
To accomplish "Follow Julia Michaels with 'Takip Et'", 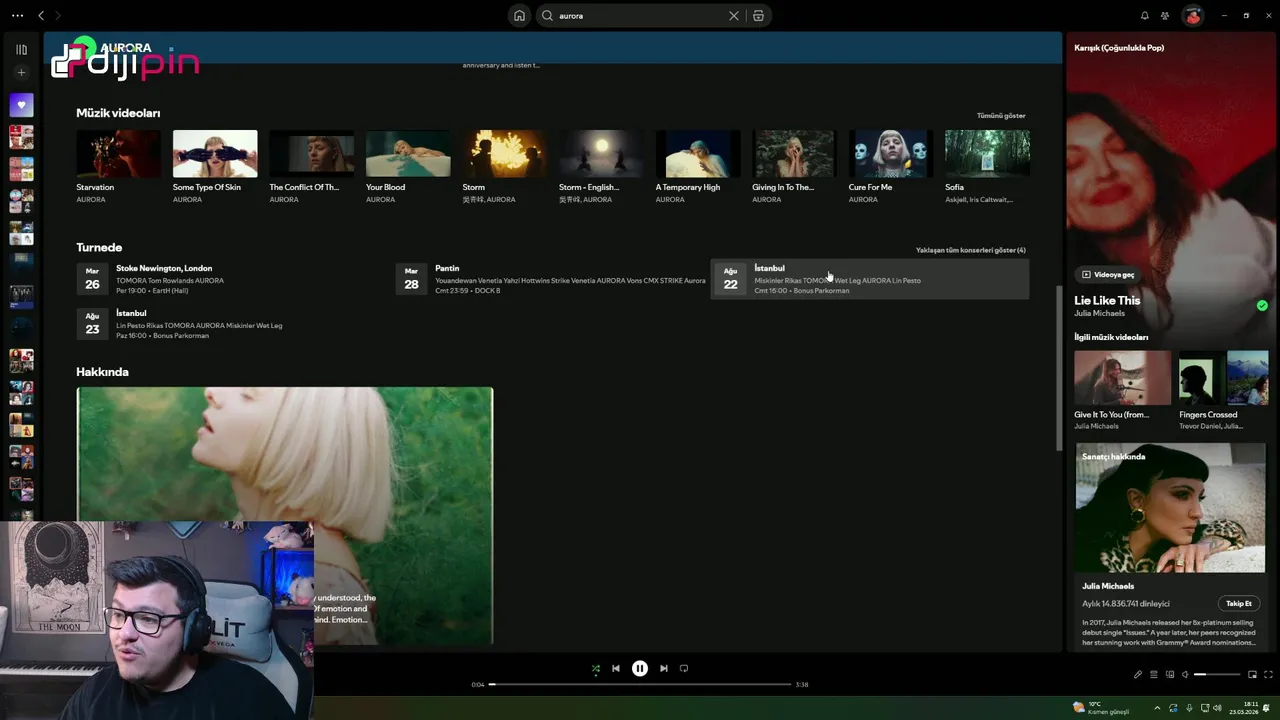I will tap(1239, 603).
